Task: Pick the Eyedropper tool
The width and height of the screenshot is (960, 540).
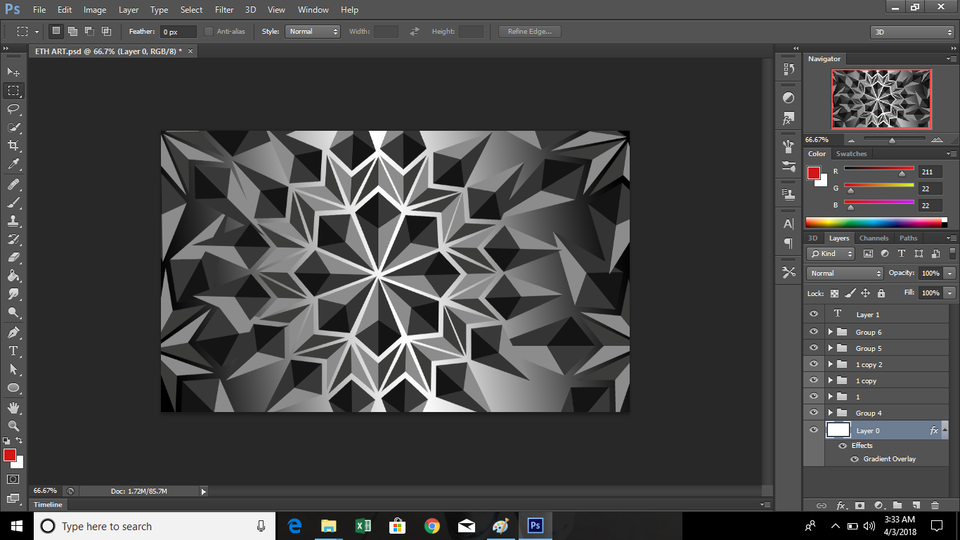Action: coord(14,164)
